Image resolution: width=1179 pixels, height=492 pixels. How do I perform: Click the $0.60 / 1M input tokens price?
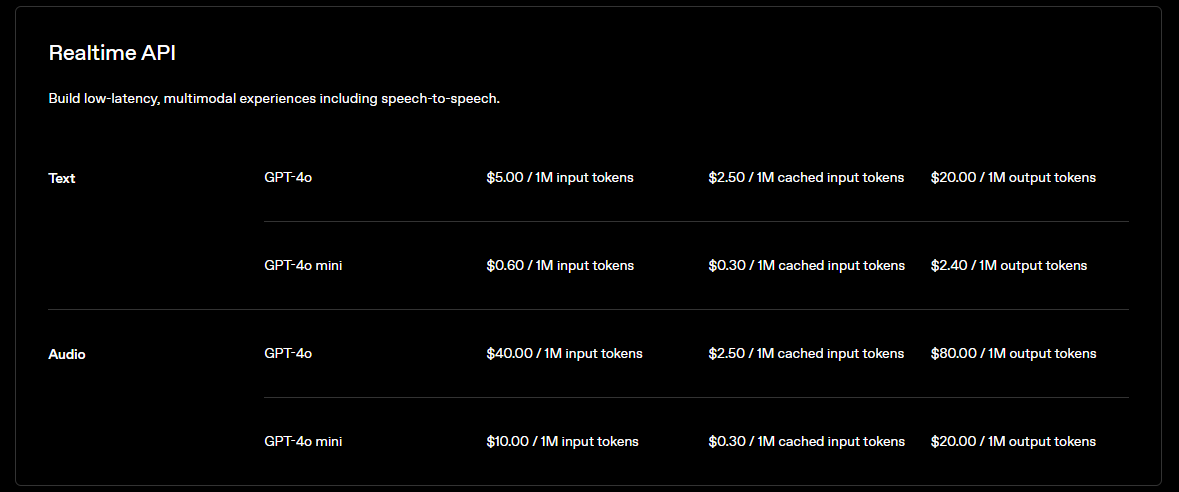560,266
